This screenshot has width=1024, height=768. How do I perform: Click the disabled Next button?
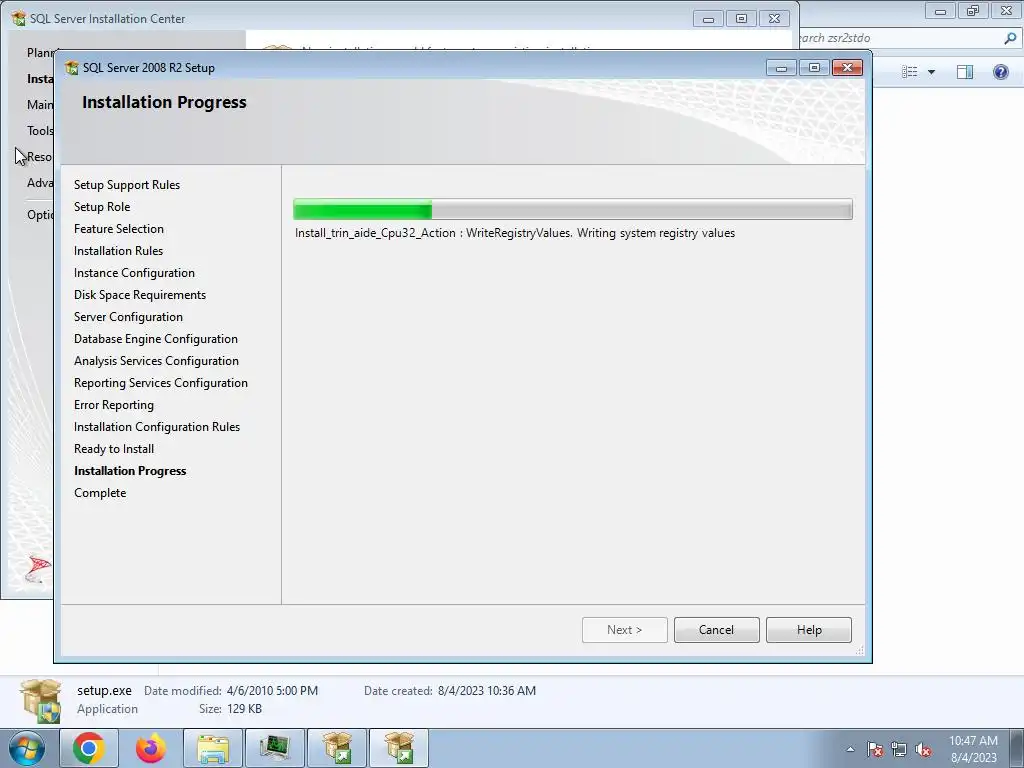[624, 630]
